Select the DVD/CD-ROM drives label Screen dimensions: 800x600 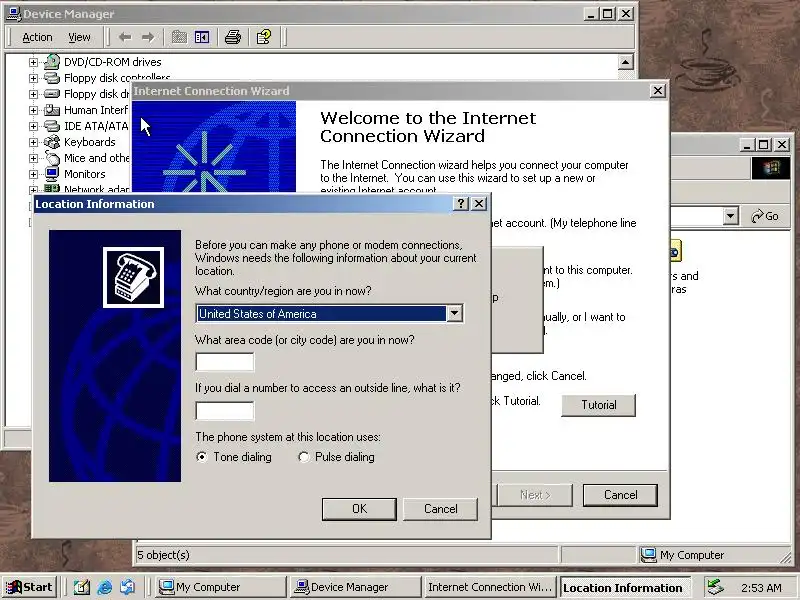[113, 62]
